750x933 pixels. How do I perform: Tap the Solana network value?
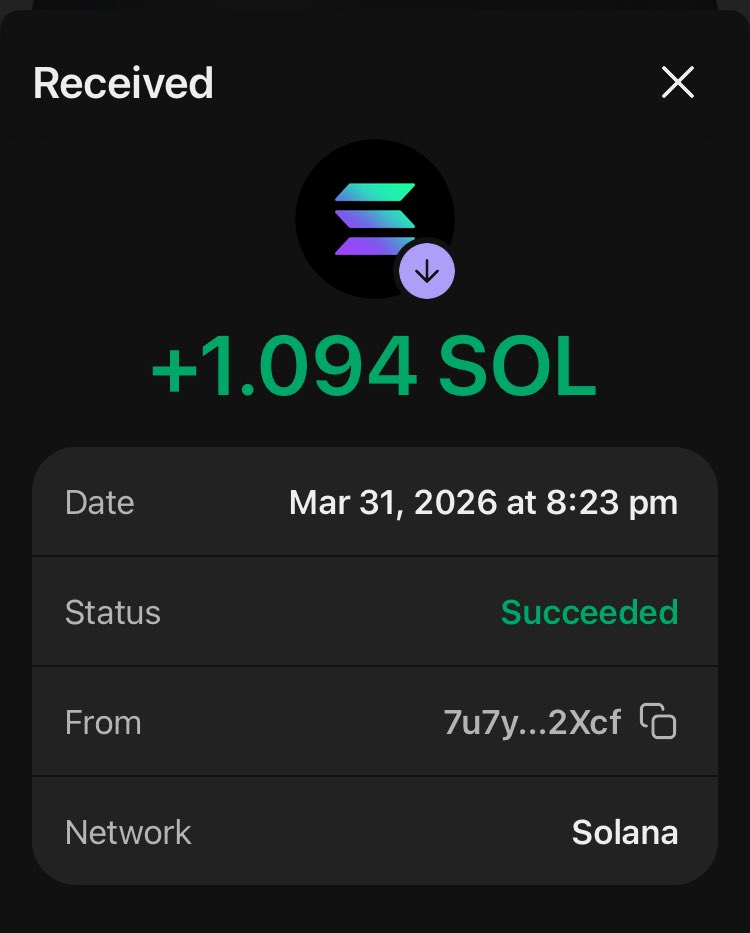pyautogui.click(x=625, y=832)
